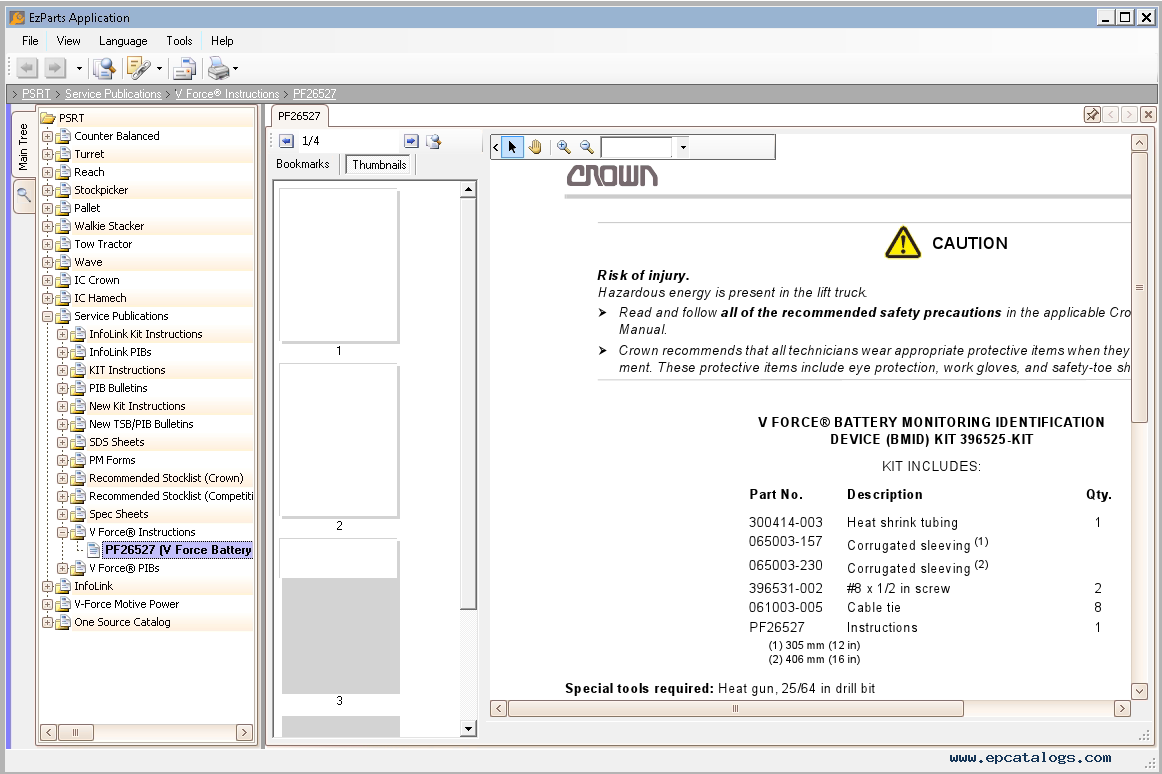Click the zoom out magnifier icon
1162x774 pixels.
pyautogui.click(x=587, y=147)
